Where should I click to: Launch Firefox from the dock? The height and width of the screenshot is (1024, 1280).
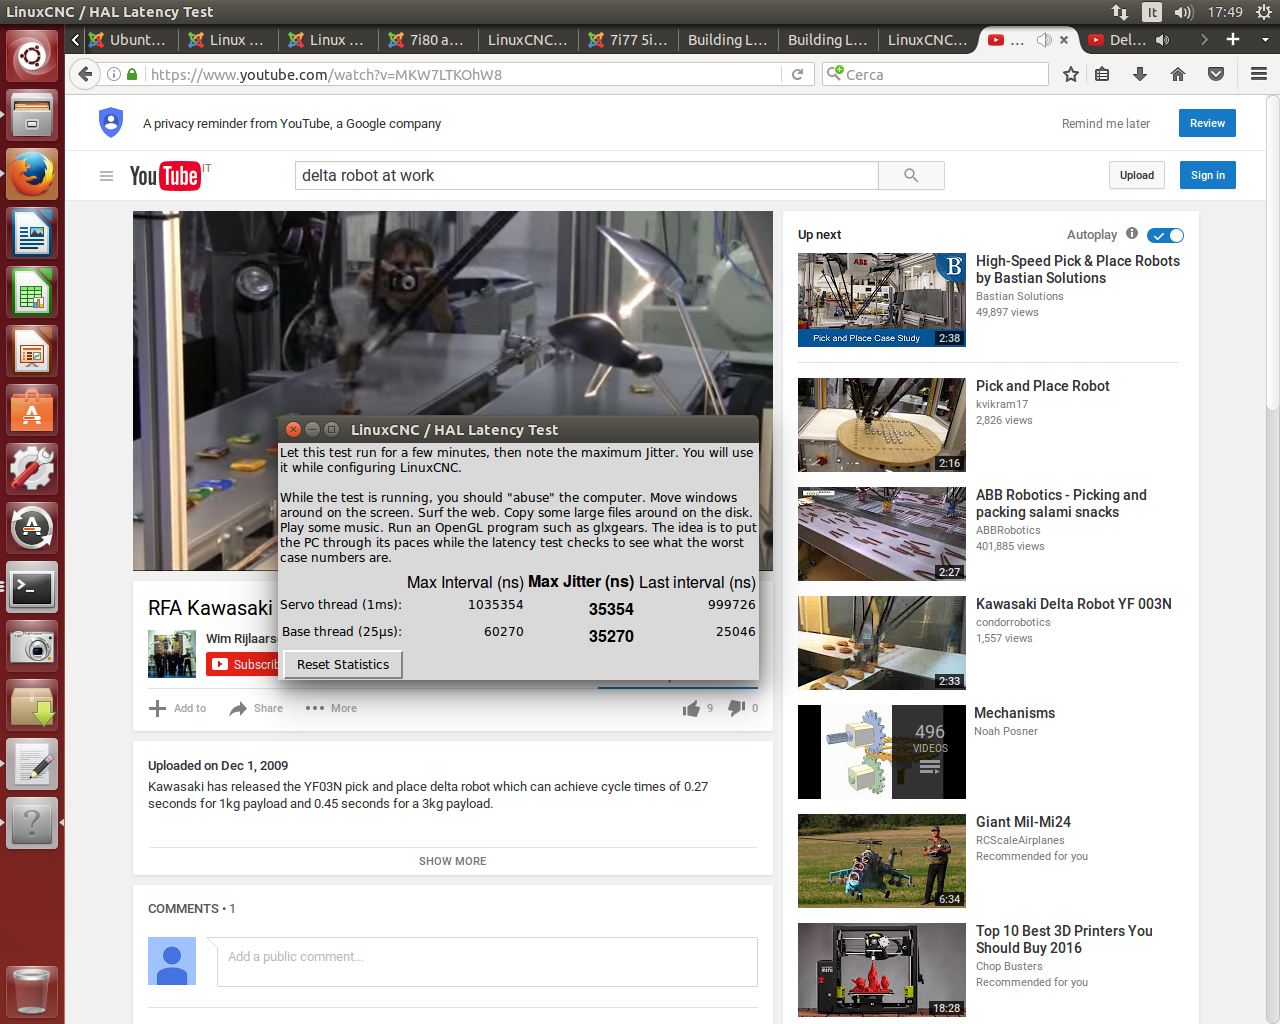[x=32, y=174]
